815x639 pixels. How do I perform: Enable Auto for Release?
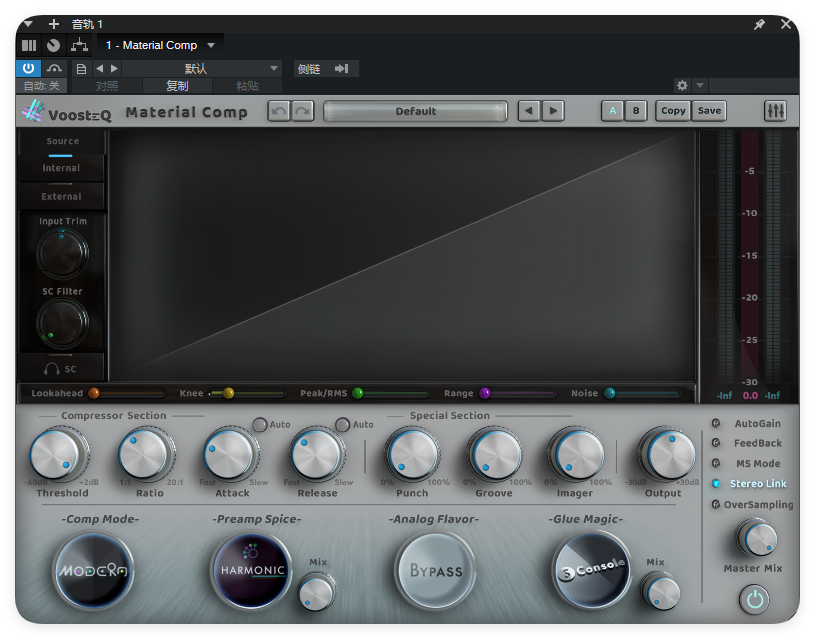pyautogui.click(x=343, y=425)
